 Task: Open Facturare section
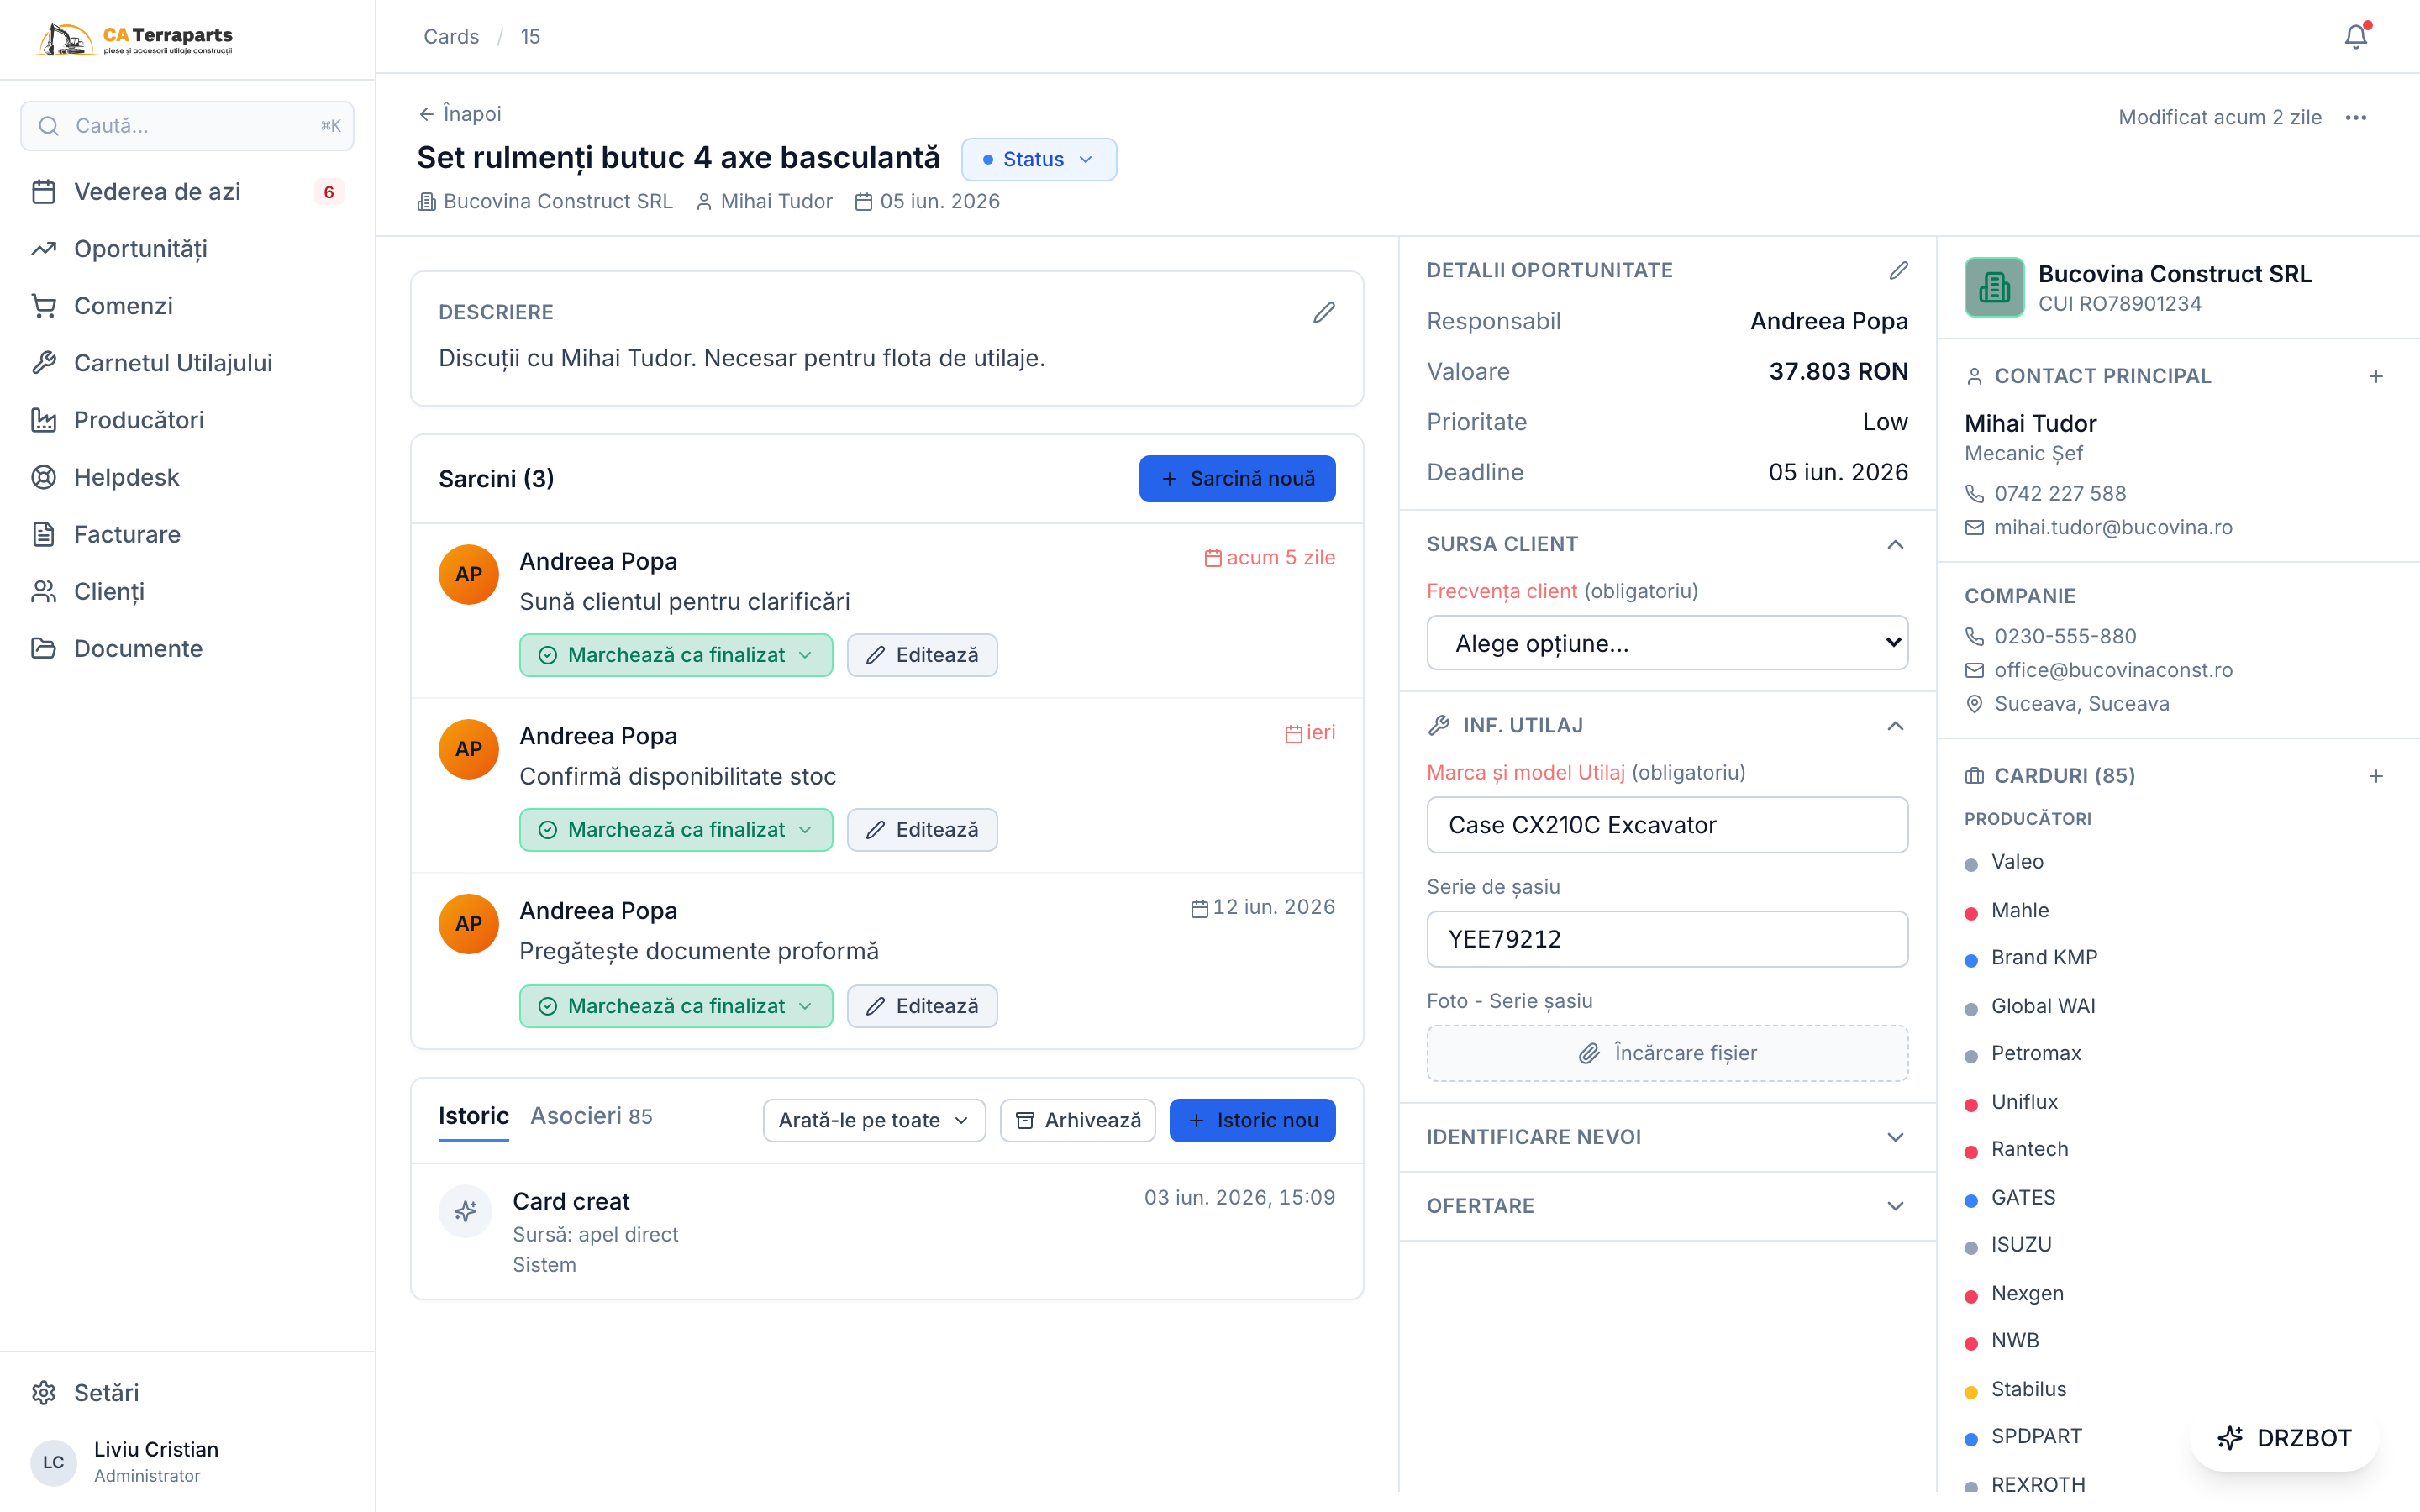187,534
